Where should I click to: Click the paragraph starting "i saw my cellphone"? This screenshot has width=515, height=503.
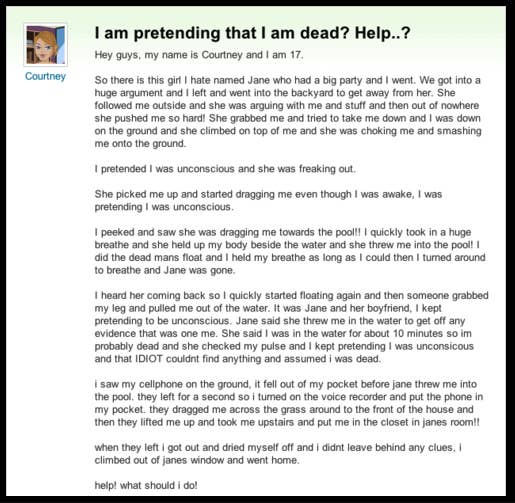click(x=289, y=403)
